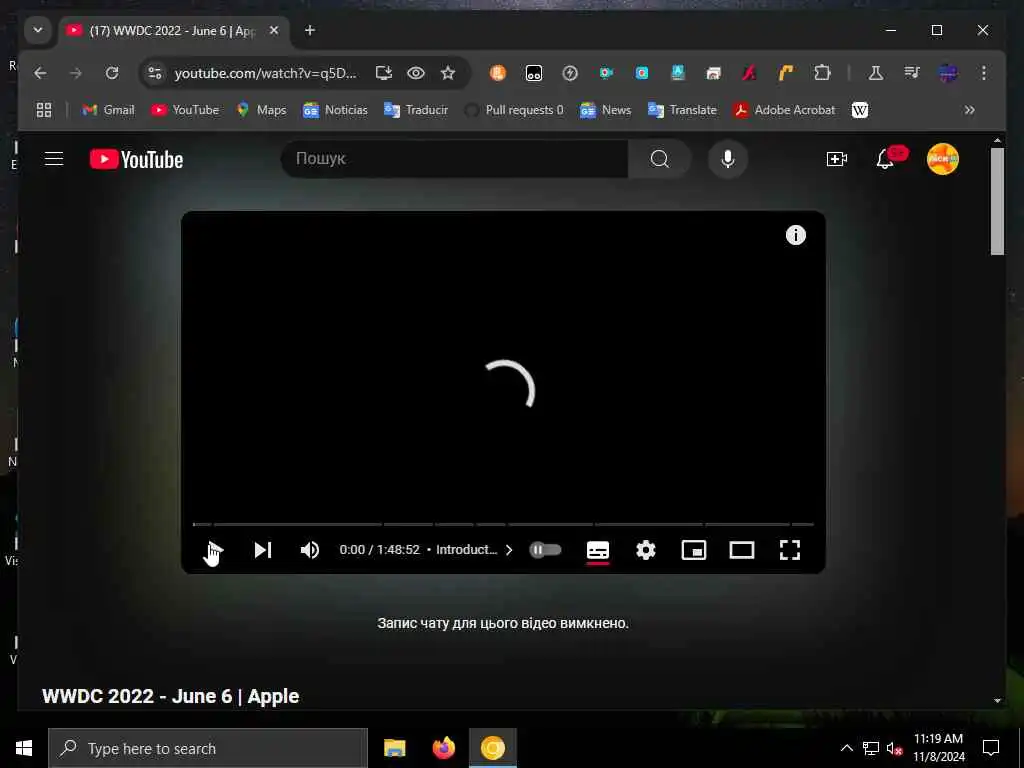The image size is (1024, 768).
Task: Select the WWDC 2022 browser tab
Action: (175, 31)
